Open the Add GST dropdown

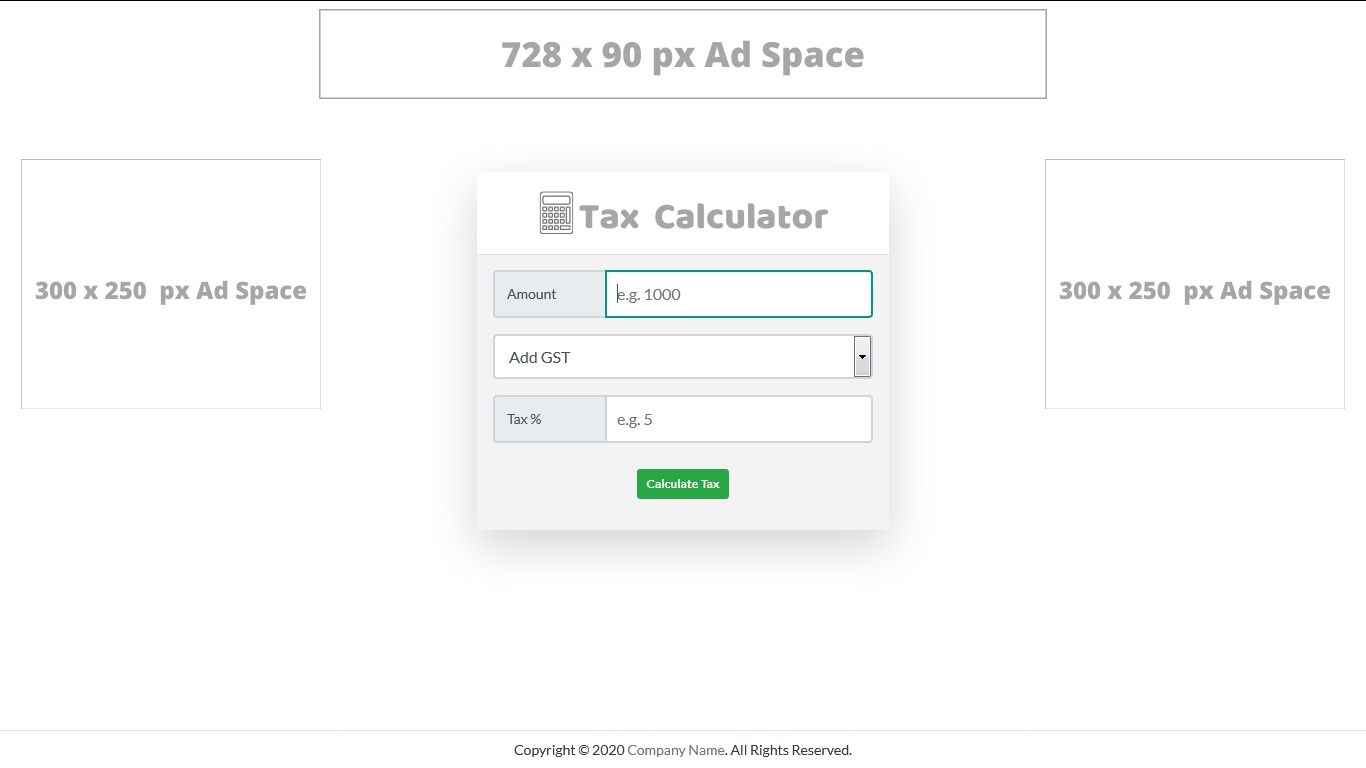pyautogui.click(x=683, y=356)
